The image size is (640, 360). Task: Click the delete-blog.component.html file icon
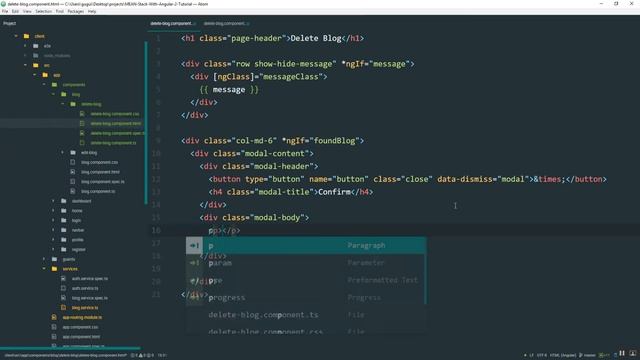click(82, 124)
